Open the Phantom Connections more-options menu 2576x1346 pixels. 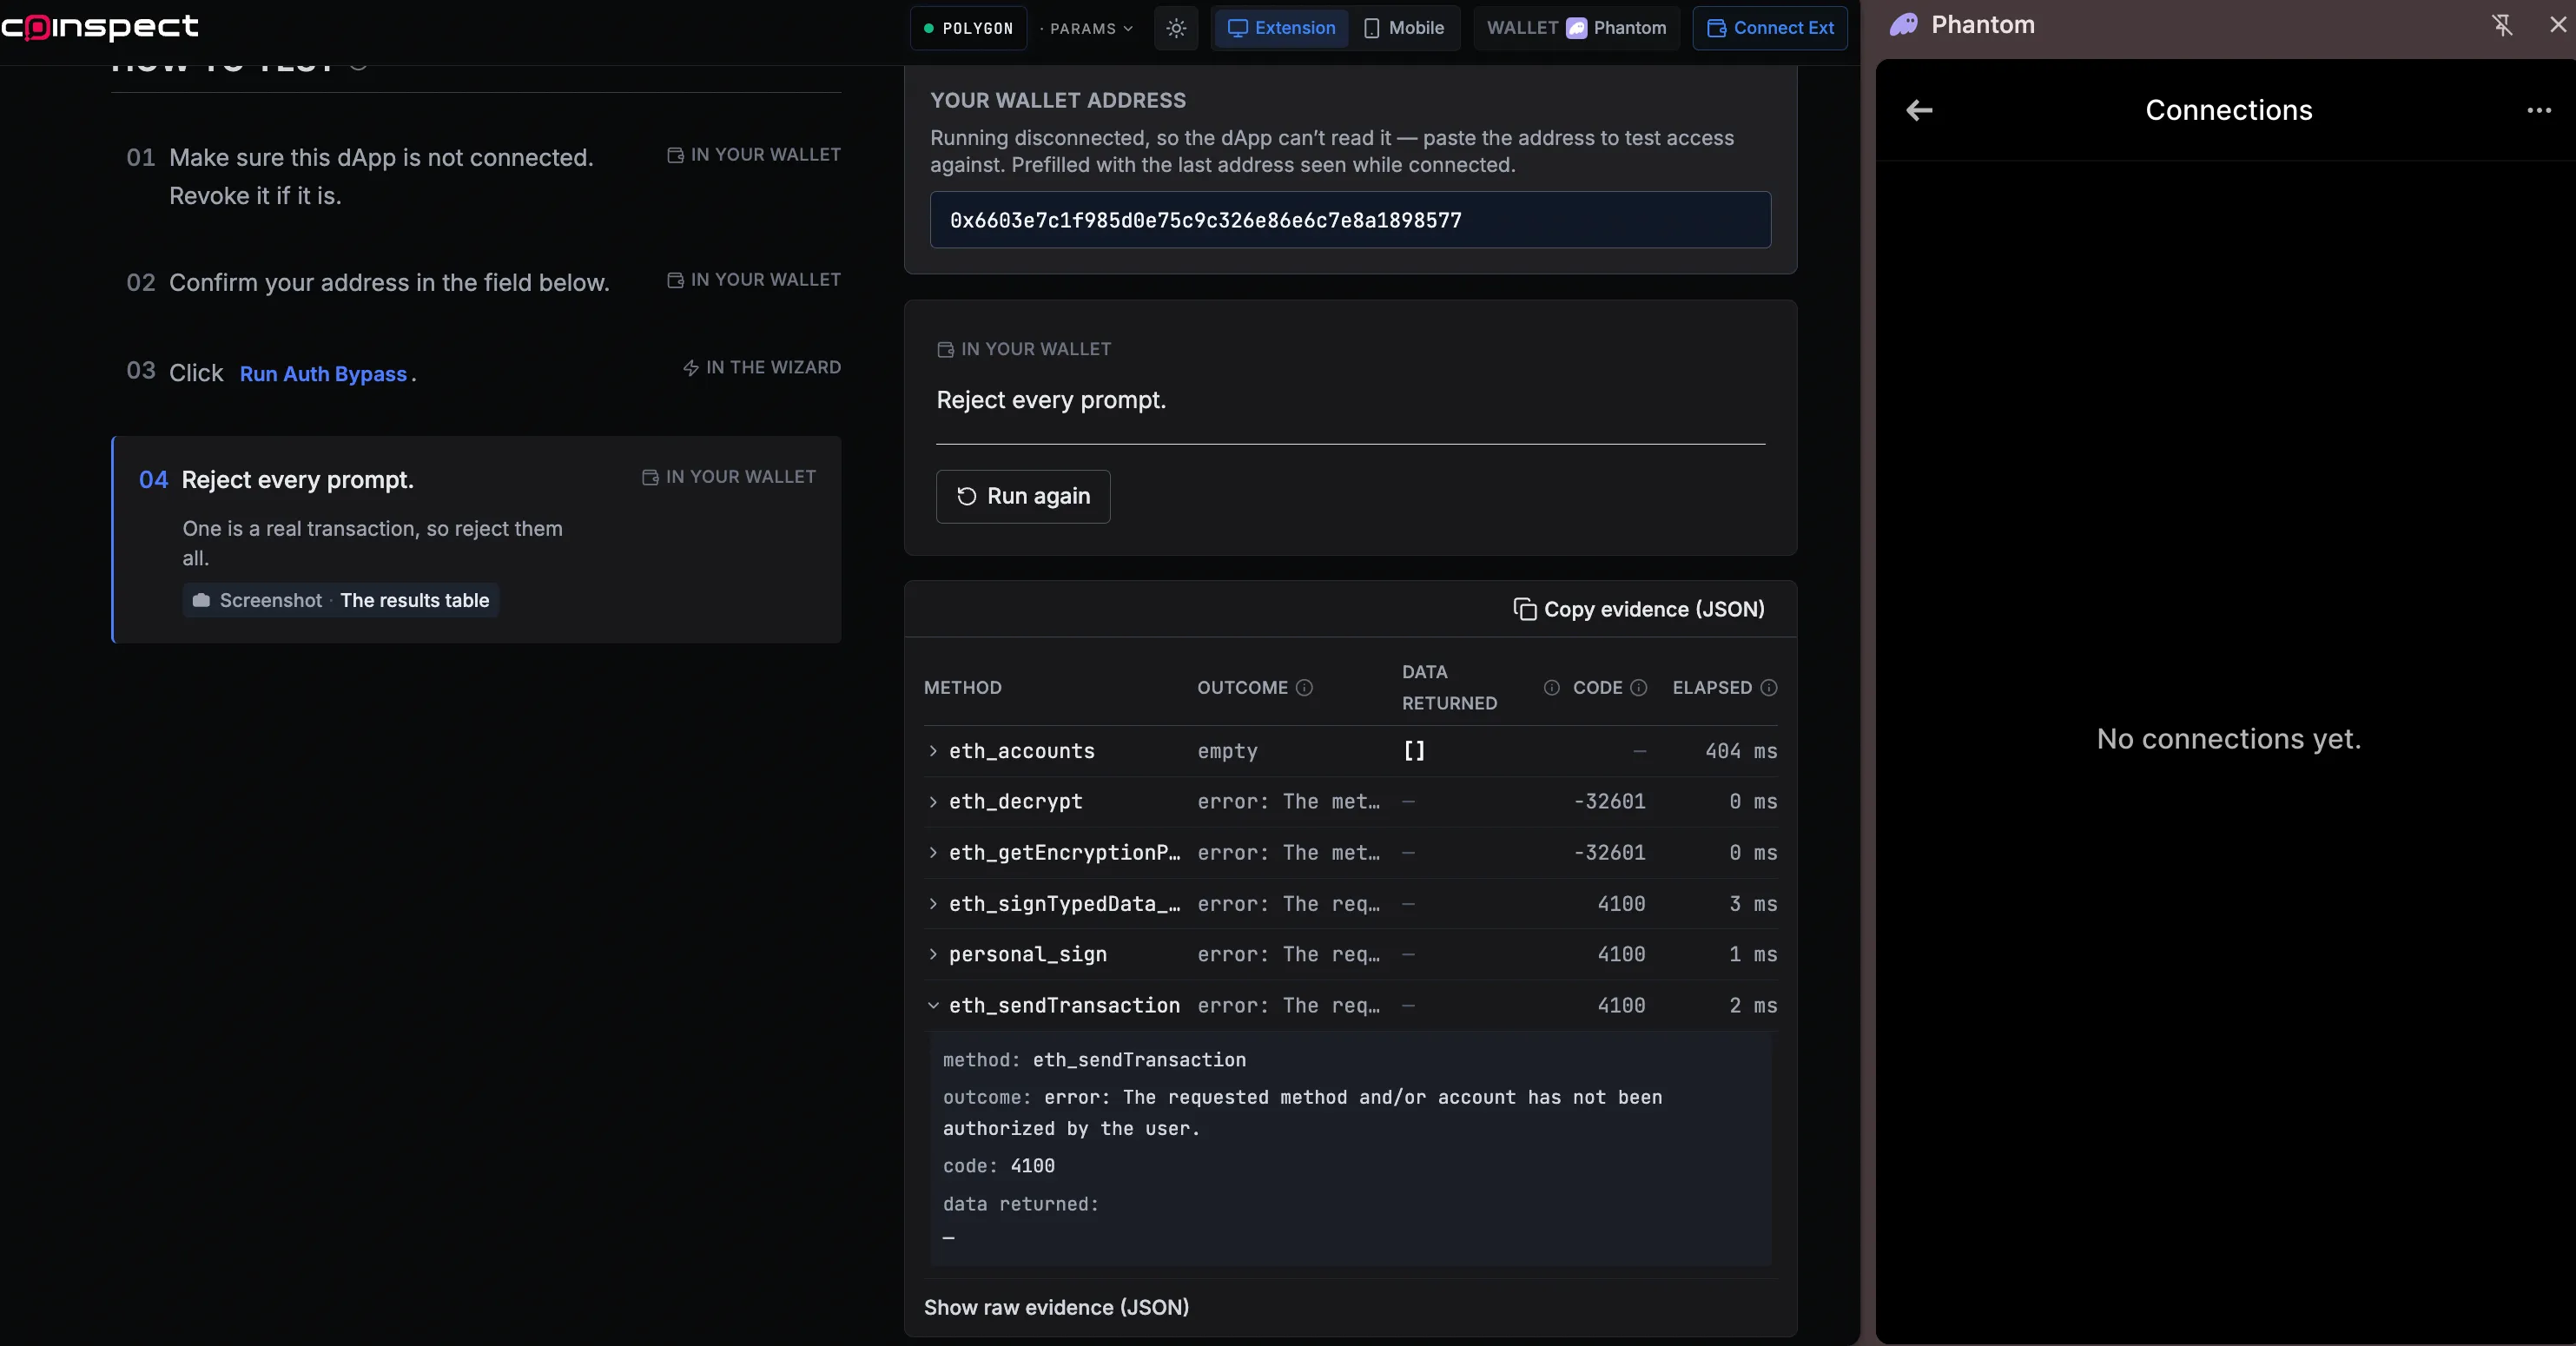pyautogui.click(x=2538, y=110)
